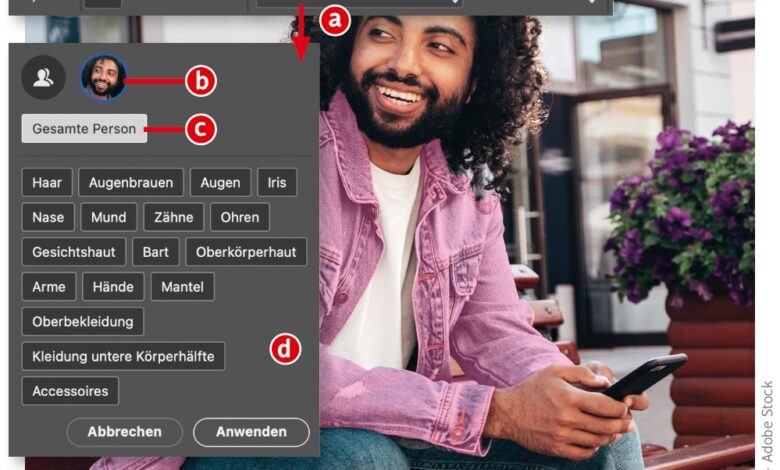Select the bearded man's face thumbnail

click(103, 78)
